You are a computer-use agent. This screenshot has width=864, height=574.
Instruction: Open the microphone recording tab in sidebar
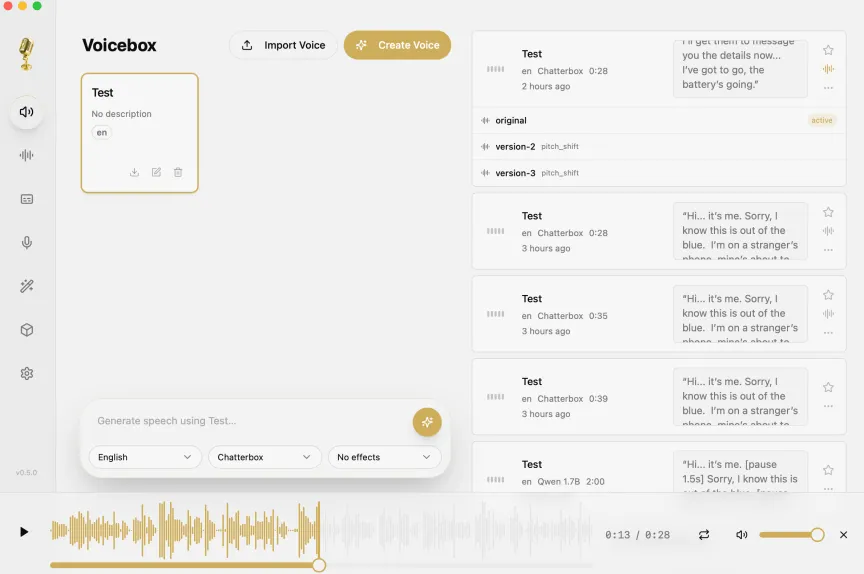26,242
